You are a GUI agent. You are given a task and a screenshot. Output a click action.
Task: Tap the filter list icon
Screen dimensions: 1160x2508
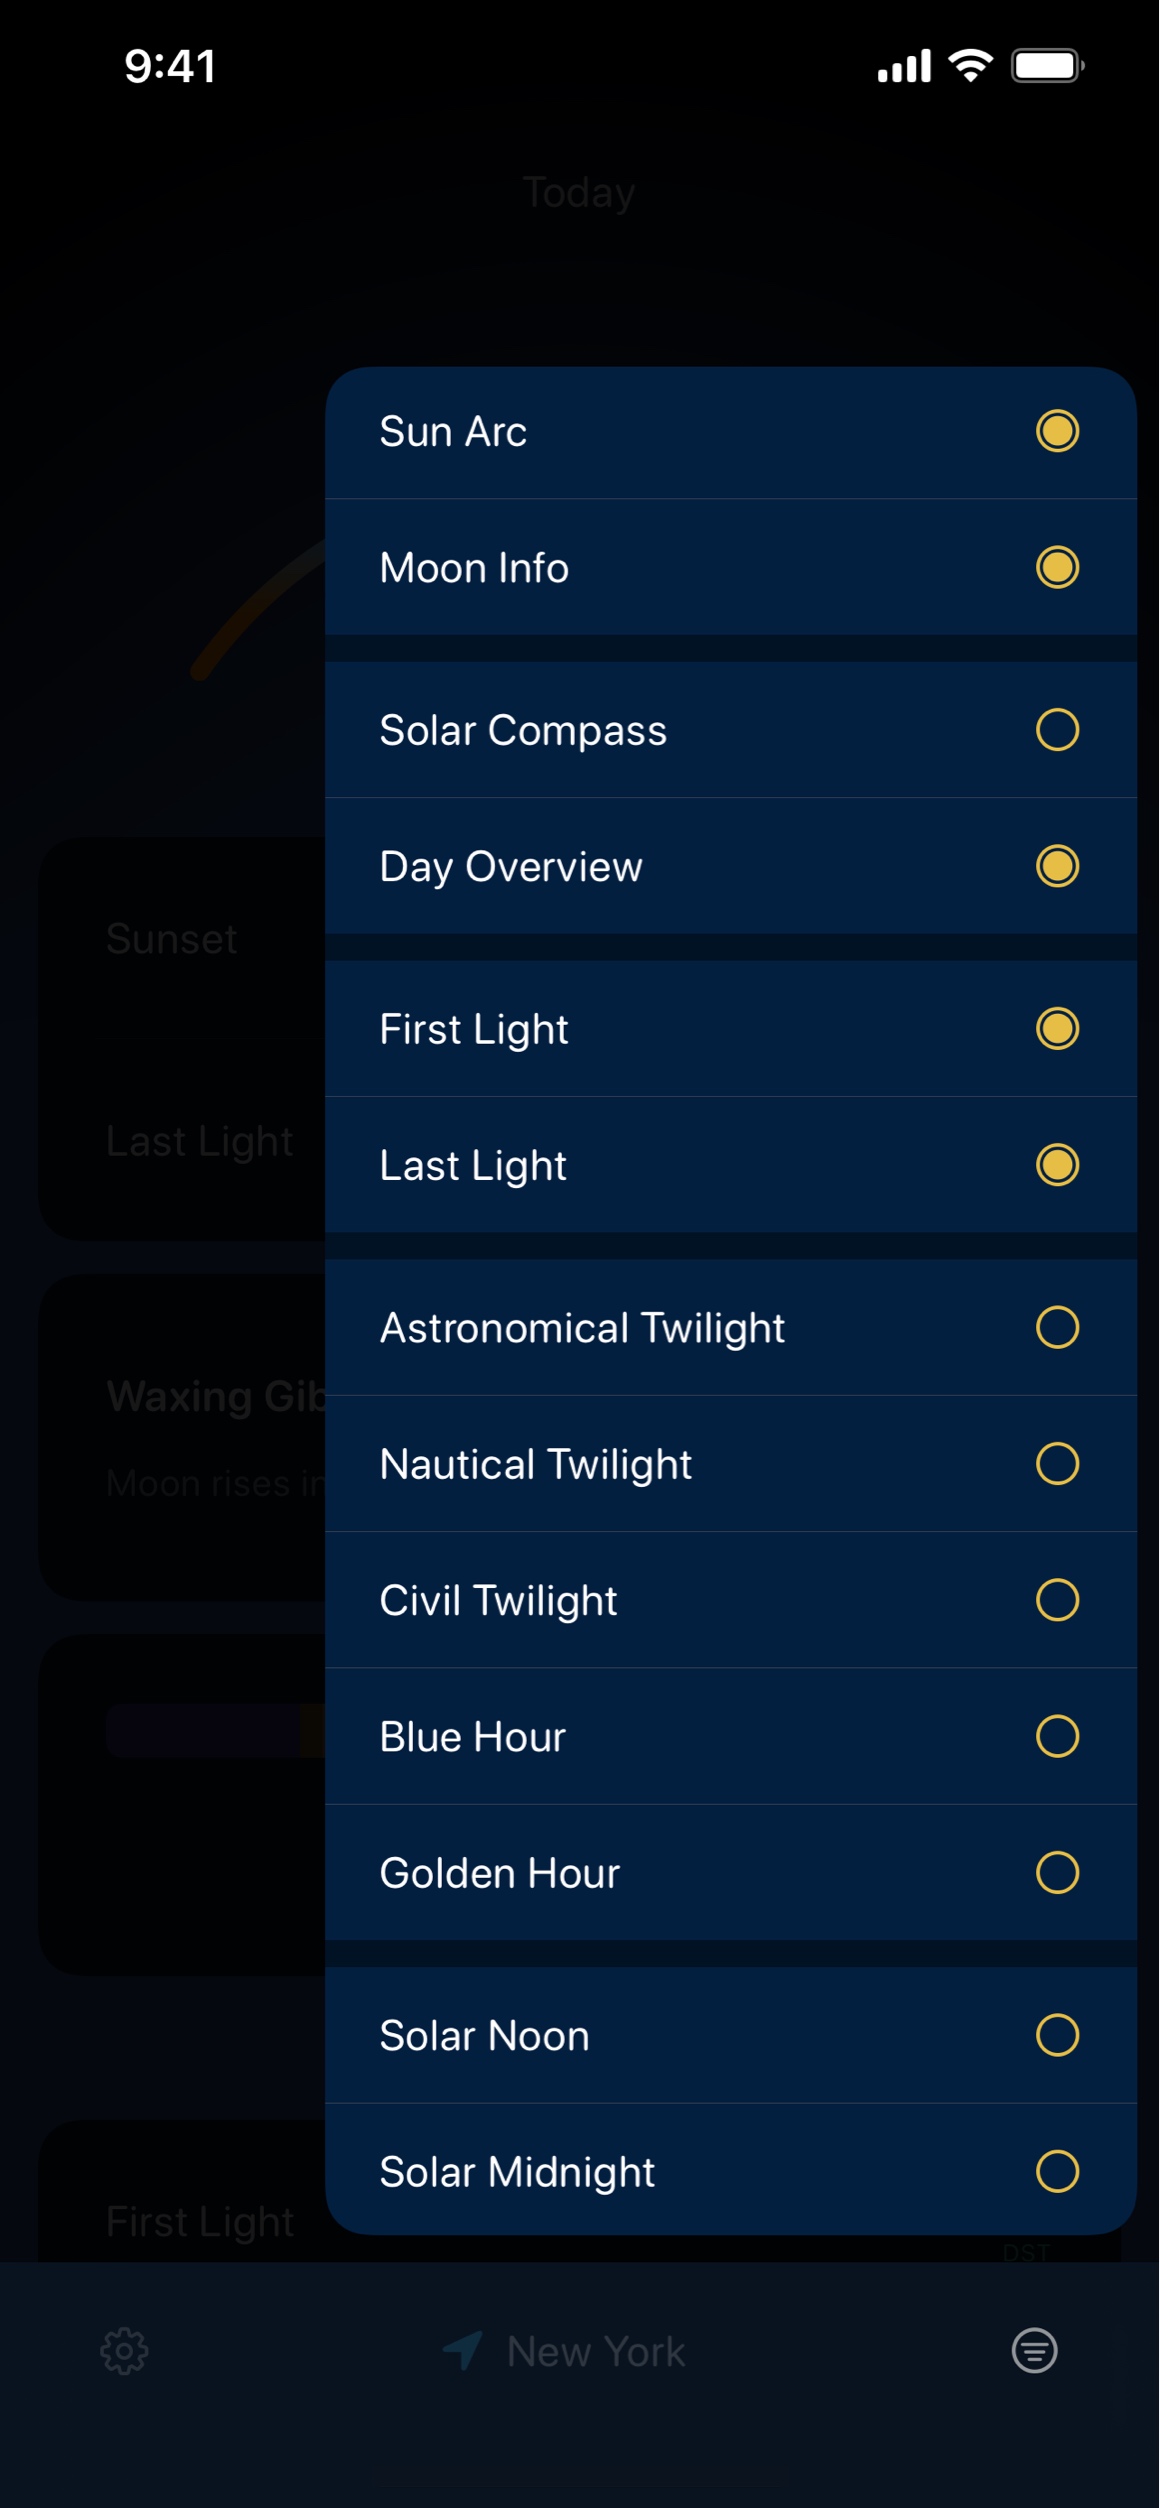tap(1034, 2351)
